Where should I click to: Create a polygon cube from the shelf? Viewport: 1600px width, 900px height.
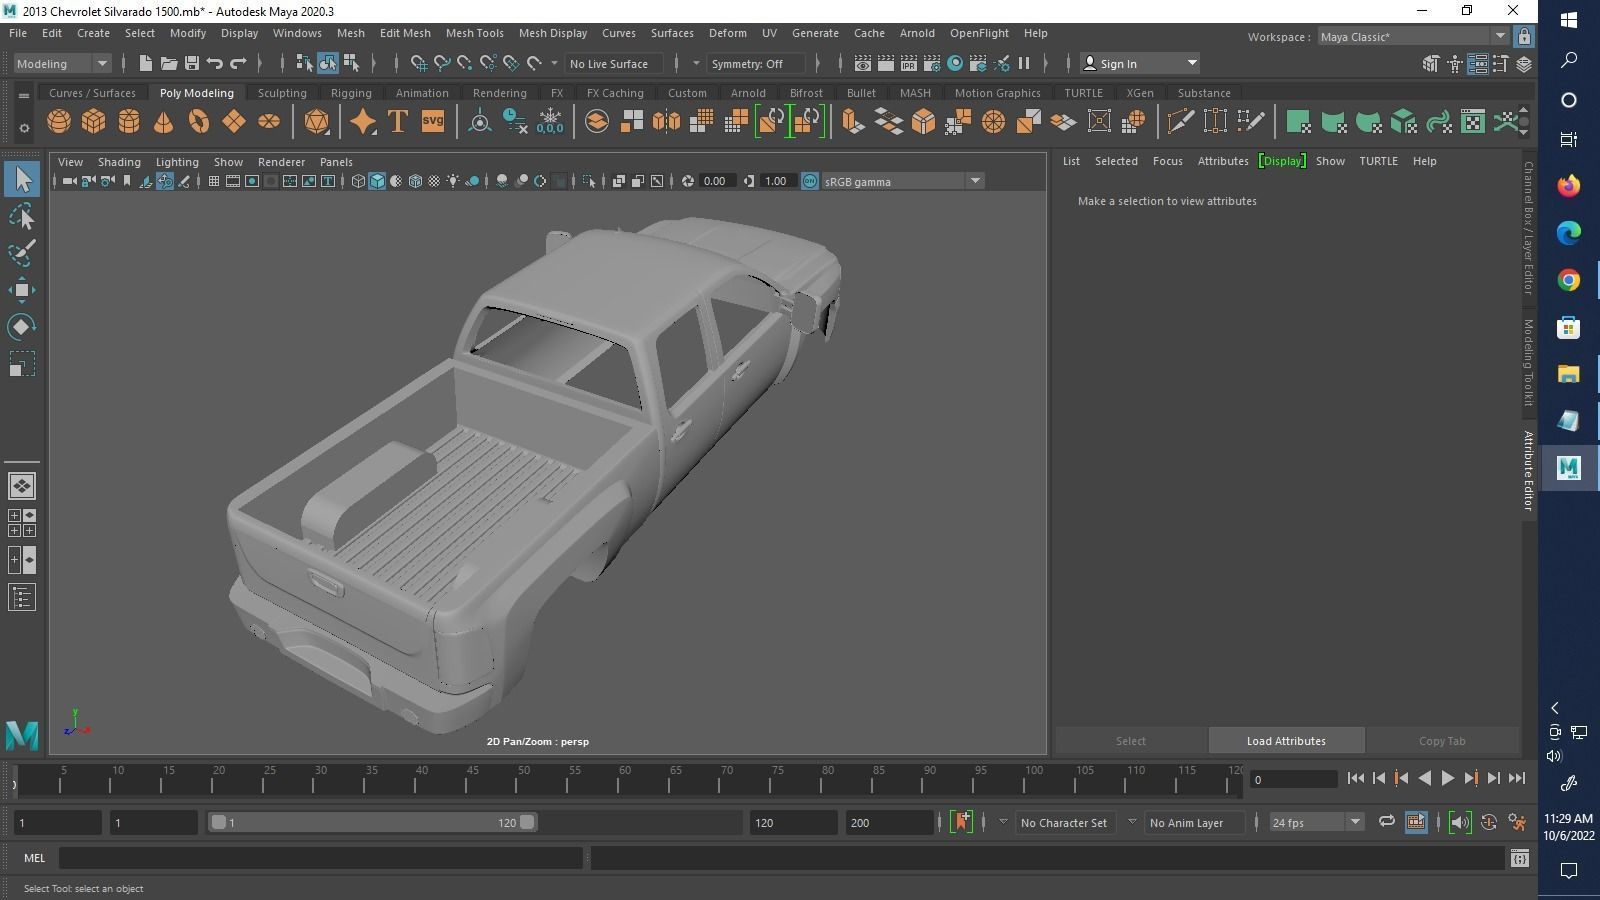point(94,122)
